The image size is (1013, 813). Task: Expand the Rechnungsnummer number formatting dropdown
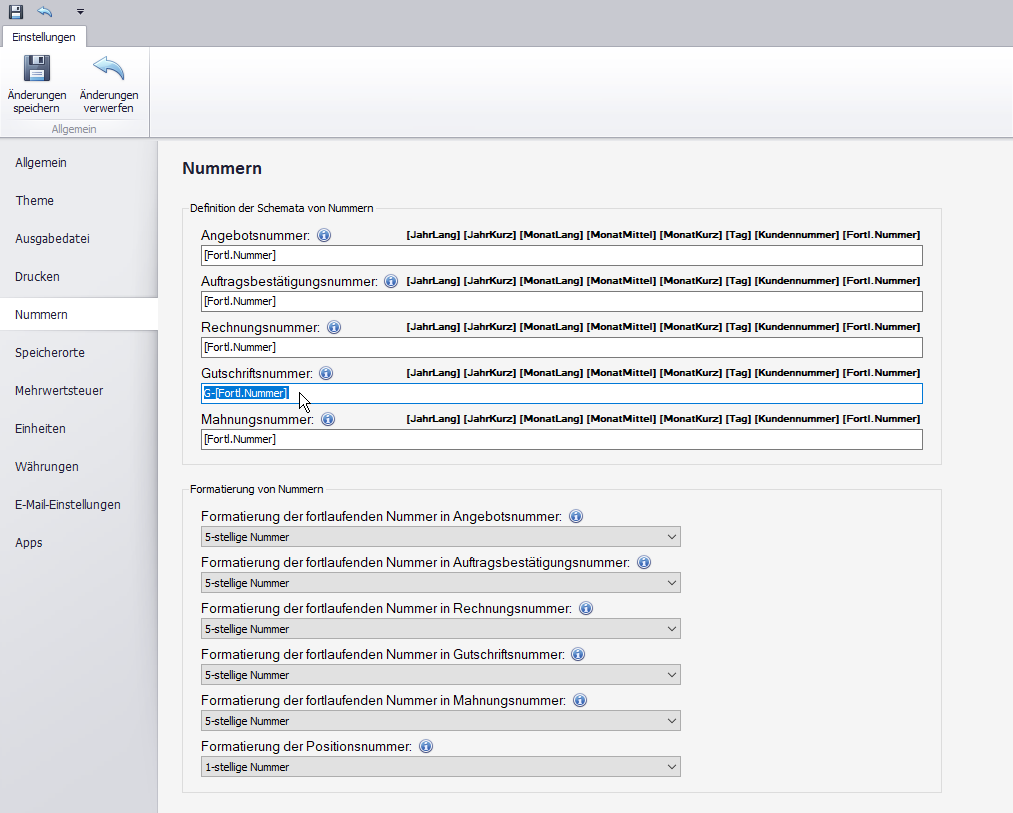pos(440,629)
